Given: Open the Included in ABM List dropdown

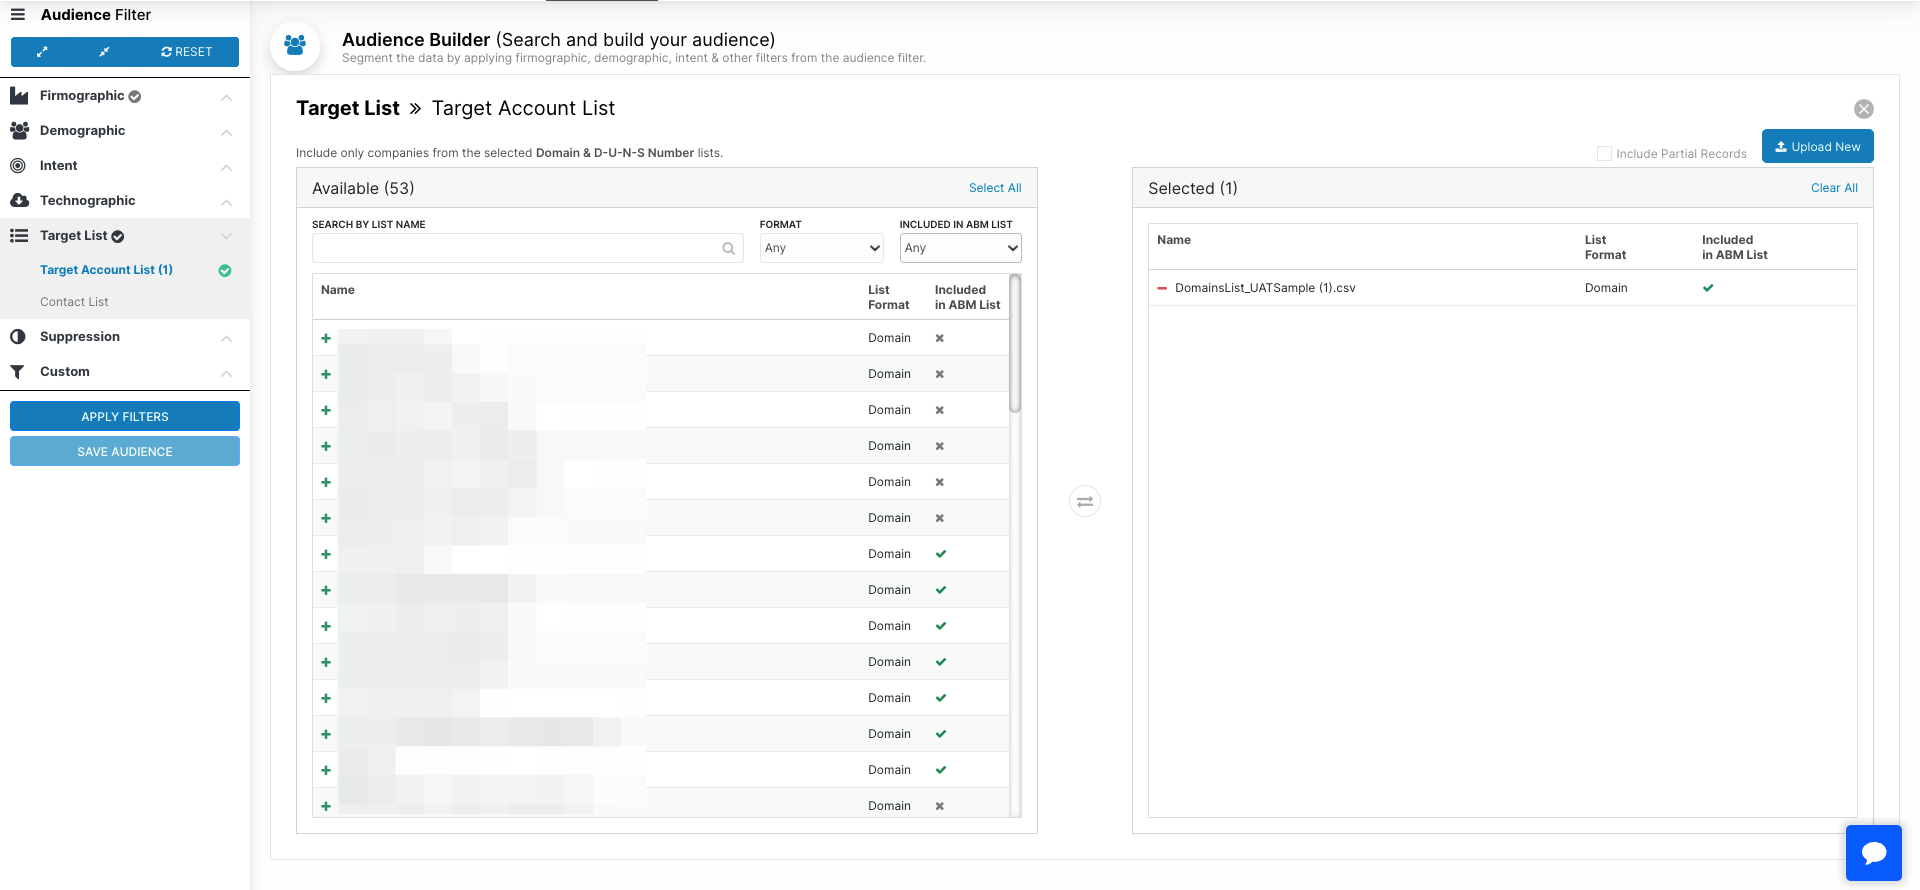Looking at the screenshot, I should pos(960,248).
